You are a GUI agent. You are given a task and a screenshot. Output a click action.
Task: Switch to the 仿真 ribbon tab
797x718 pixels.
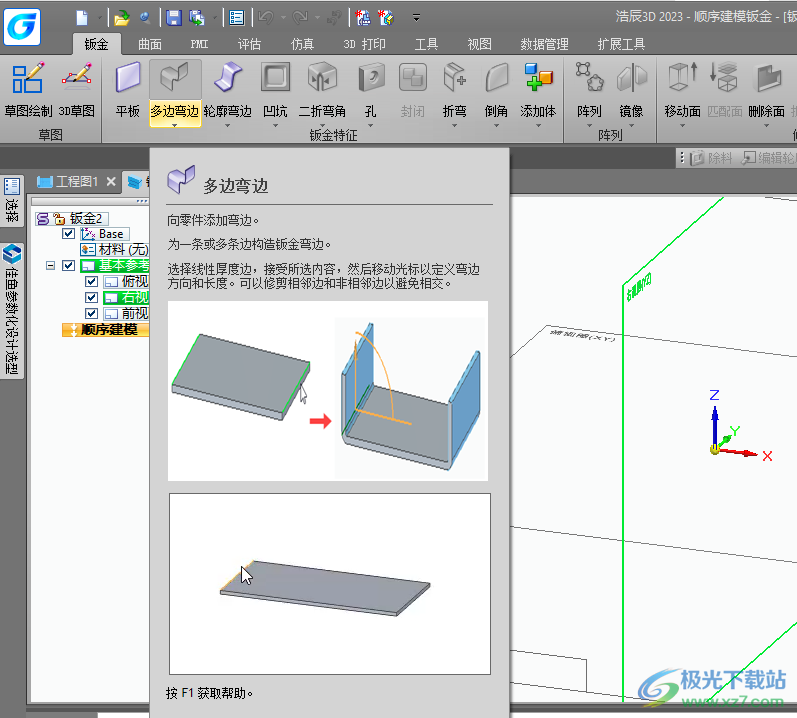302,44
